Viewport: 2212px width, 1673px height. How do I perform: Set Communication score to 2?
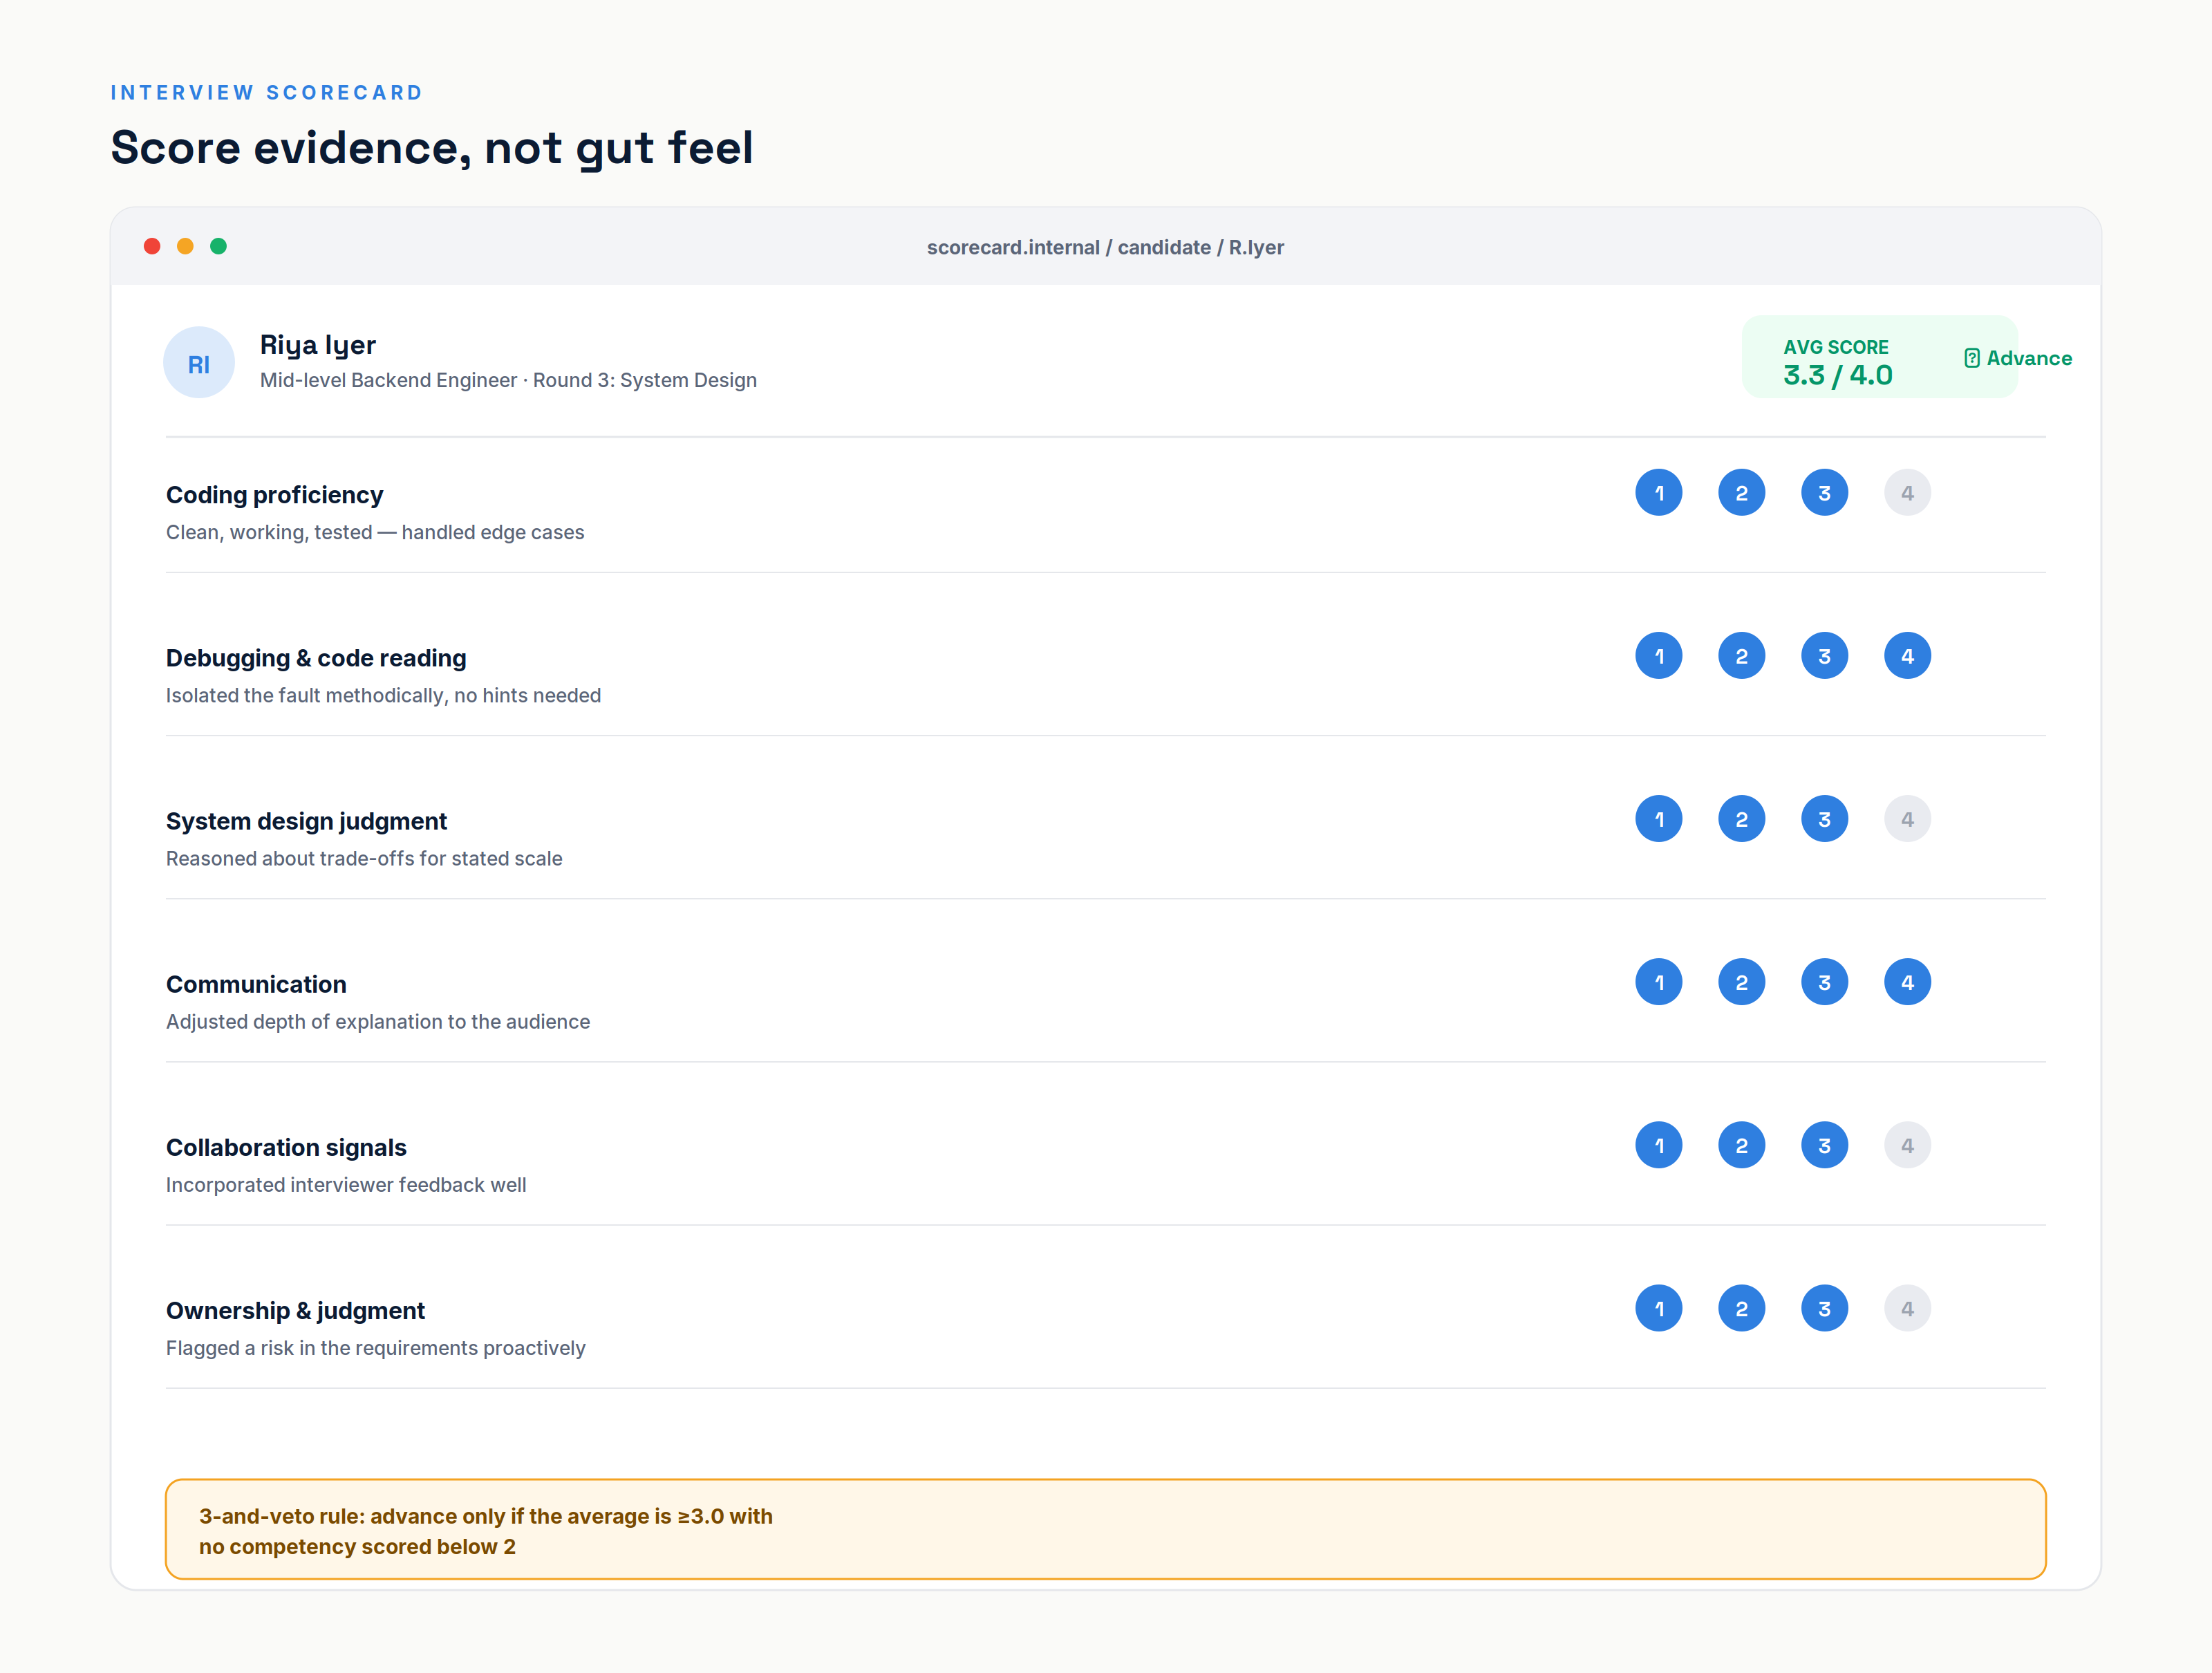pos(1741,982)
